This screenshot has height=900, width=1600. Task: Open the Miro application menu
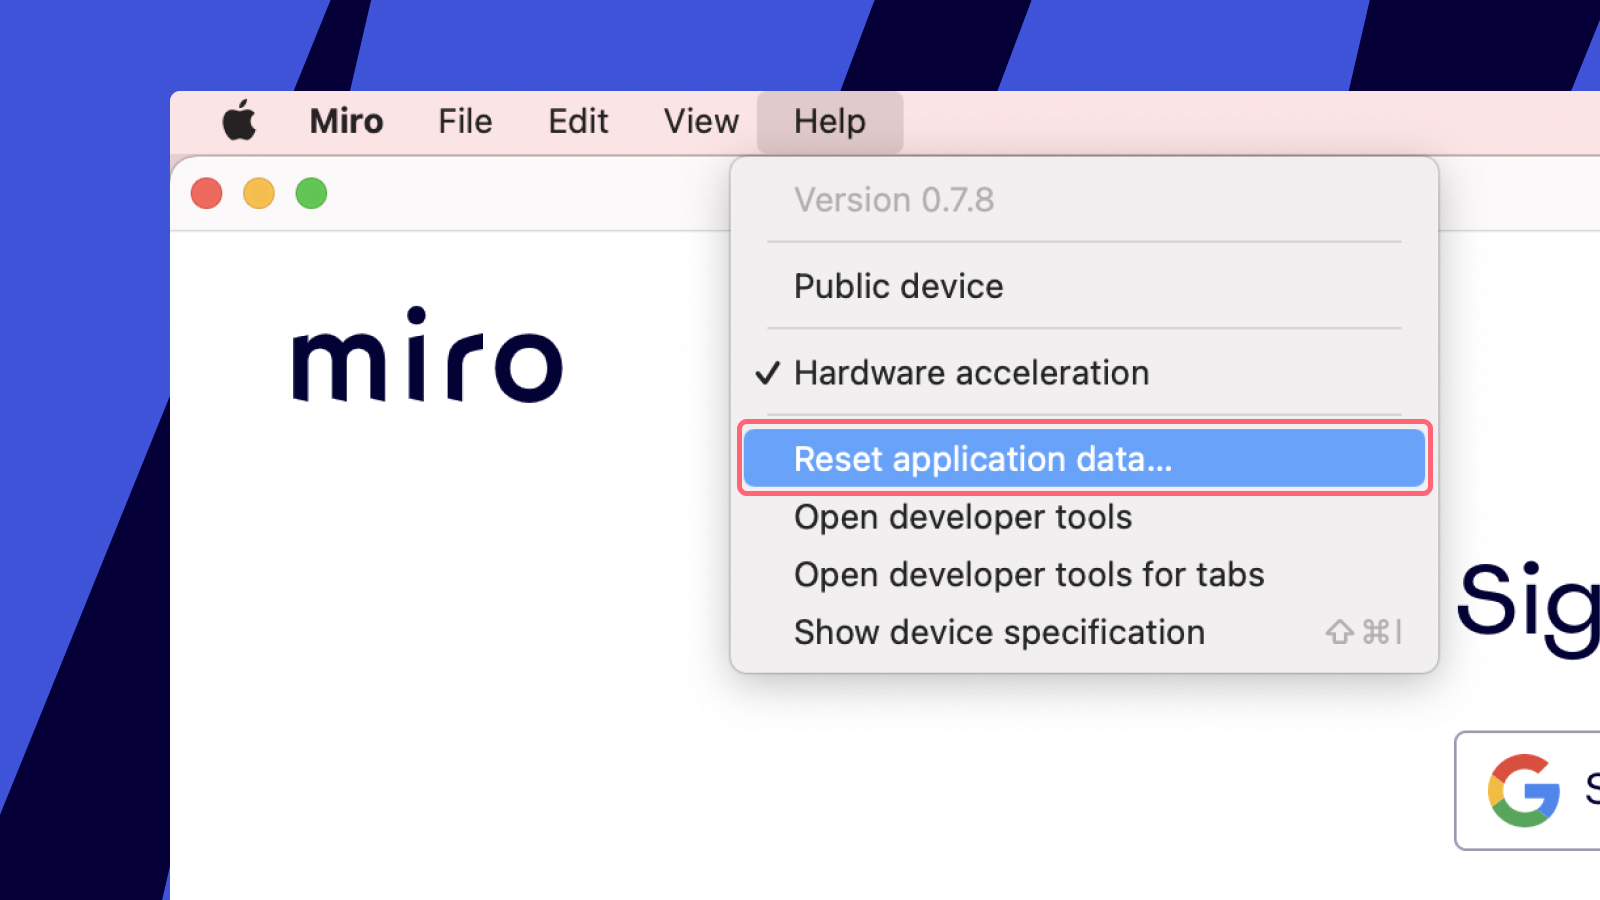pos(345,121)
